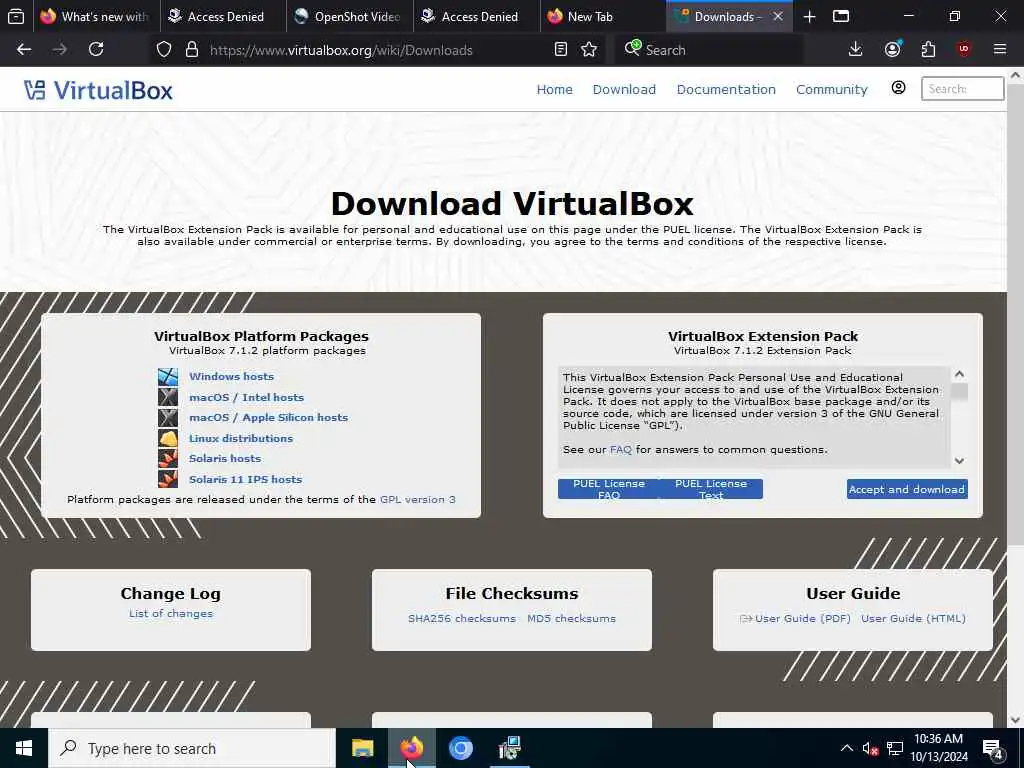Open the Firefox hamburger menu

1000,50
